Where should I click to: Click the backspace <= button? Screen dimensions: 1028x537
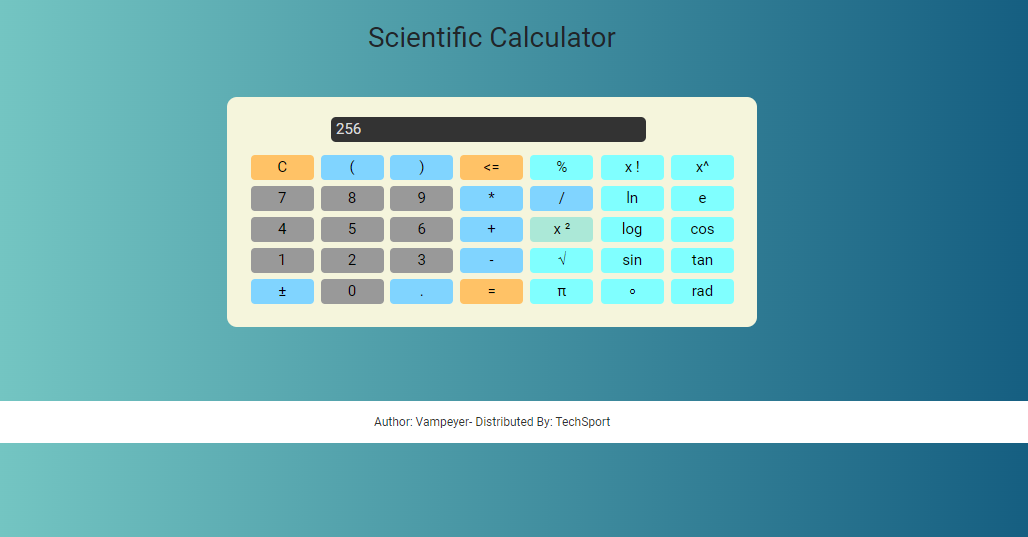491,167
